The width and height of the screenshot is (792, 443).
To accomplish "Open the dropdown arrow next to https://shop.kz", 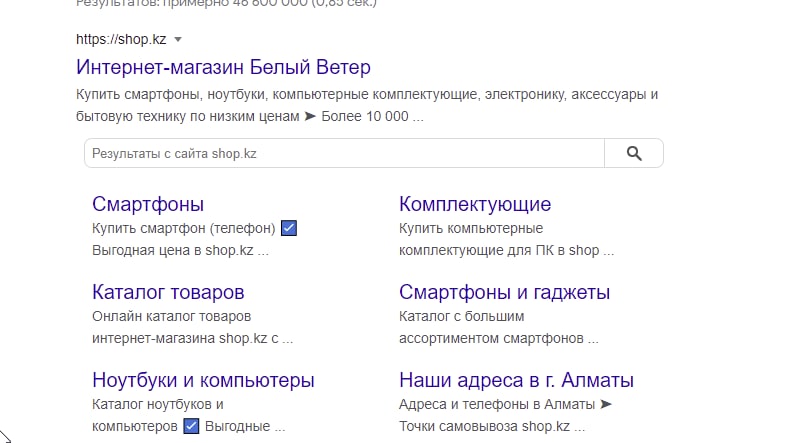I will pos(178,39).
